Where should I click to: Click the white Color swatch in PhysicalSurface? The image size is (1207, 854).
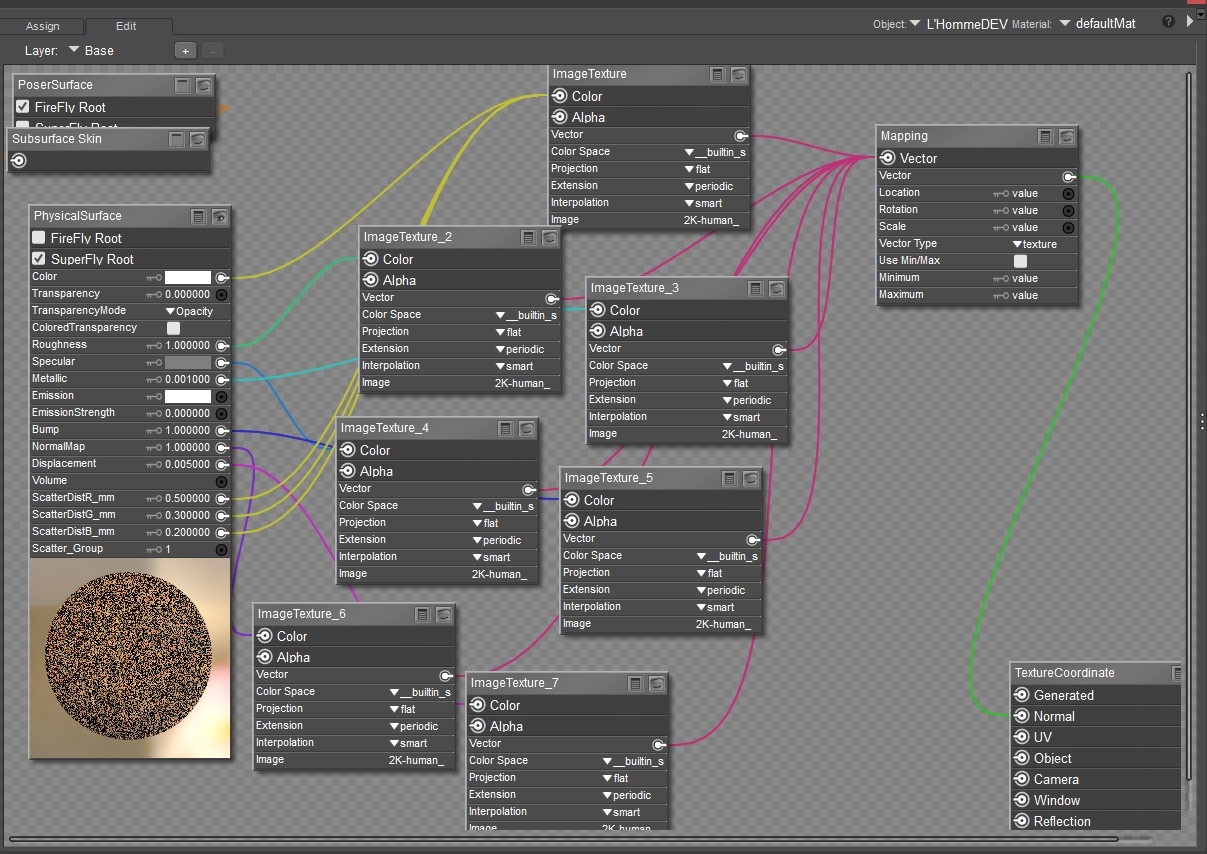point(188,277)
